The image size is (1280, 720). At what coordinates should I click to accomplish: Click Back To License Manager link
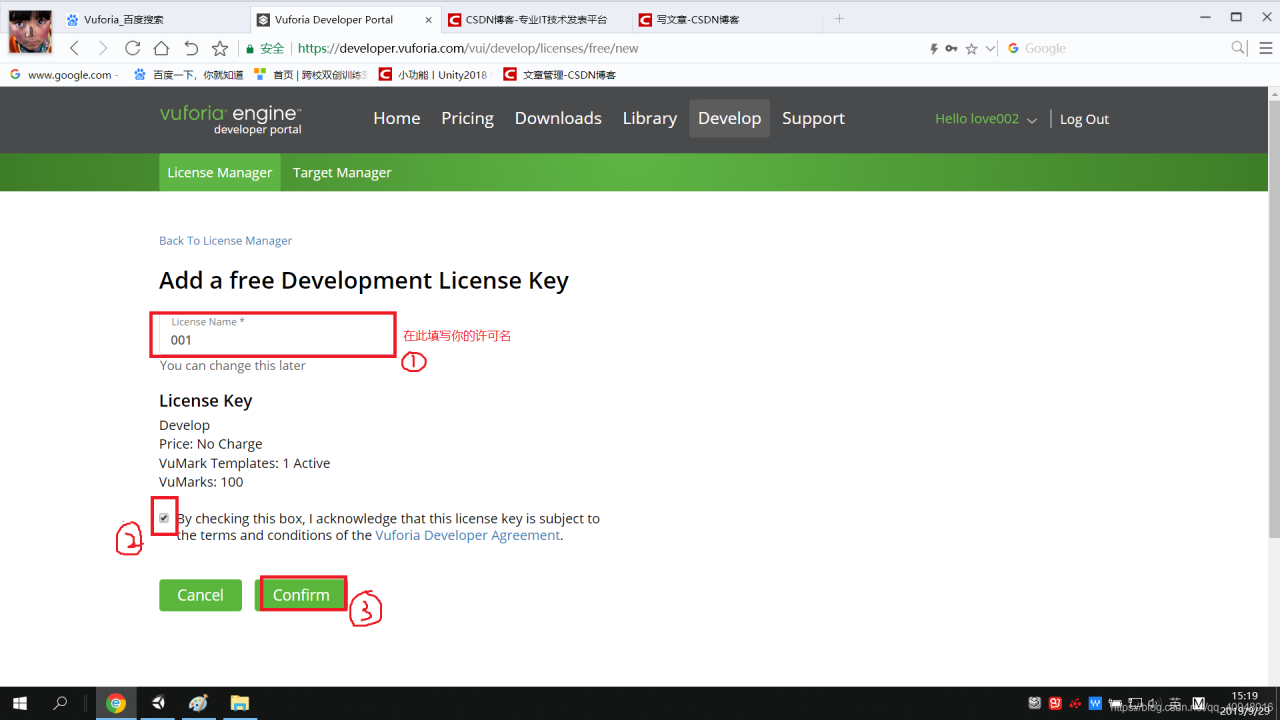225,241
